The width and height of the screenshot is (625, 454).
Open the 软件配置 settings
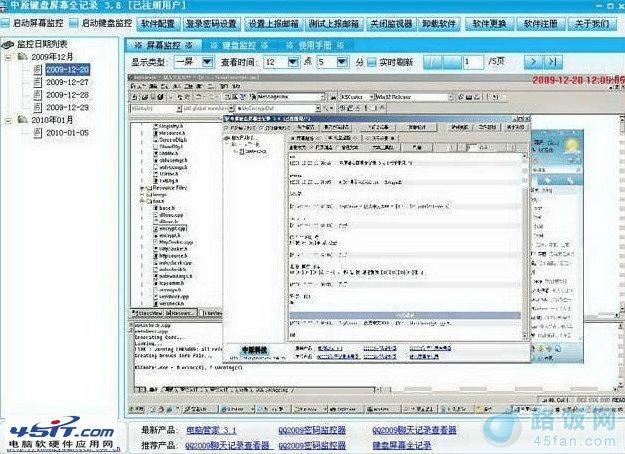click(158, 24)
